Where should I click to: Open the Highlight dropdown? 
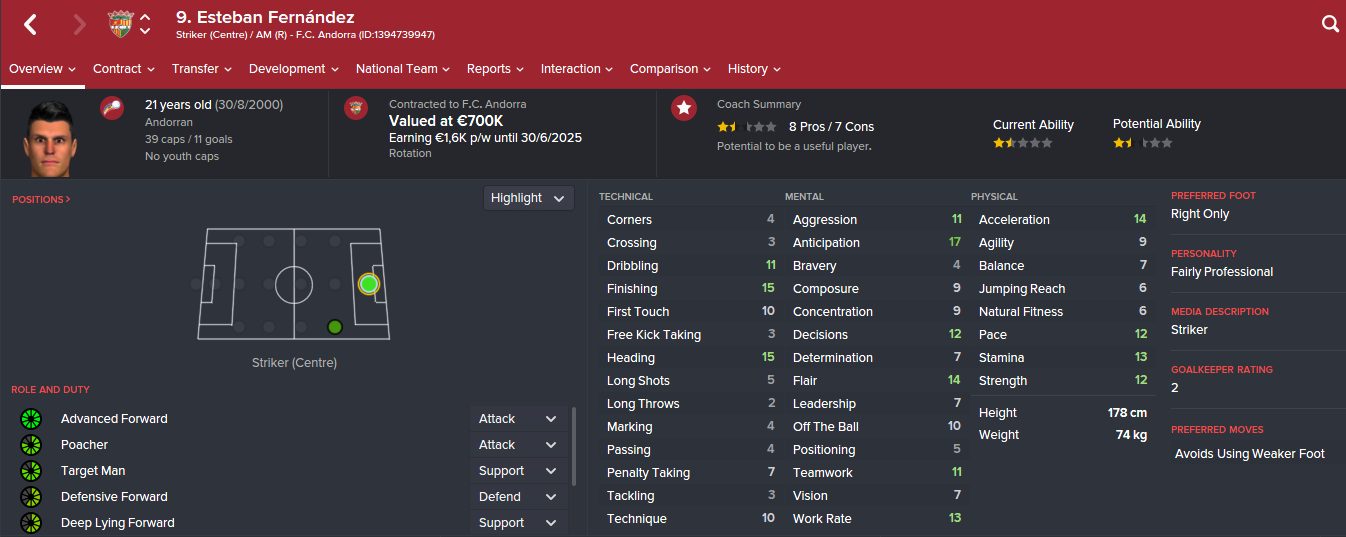click(529, 198)
